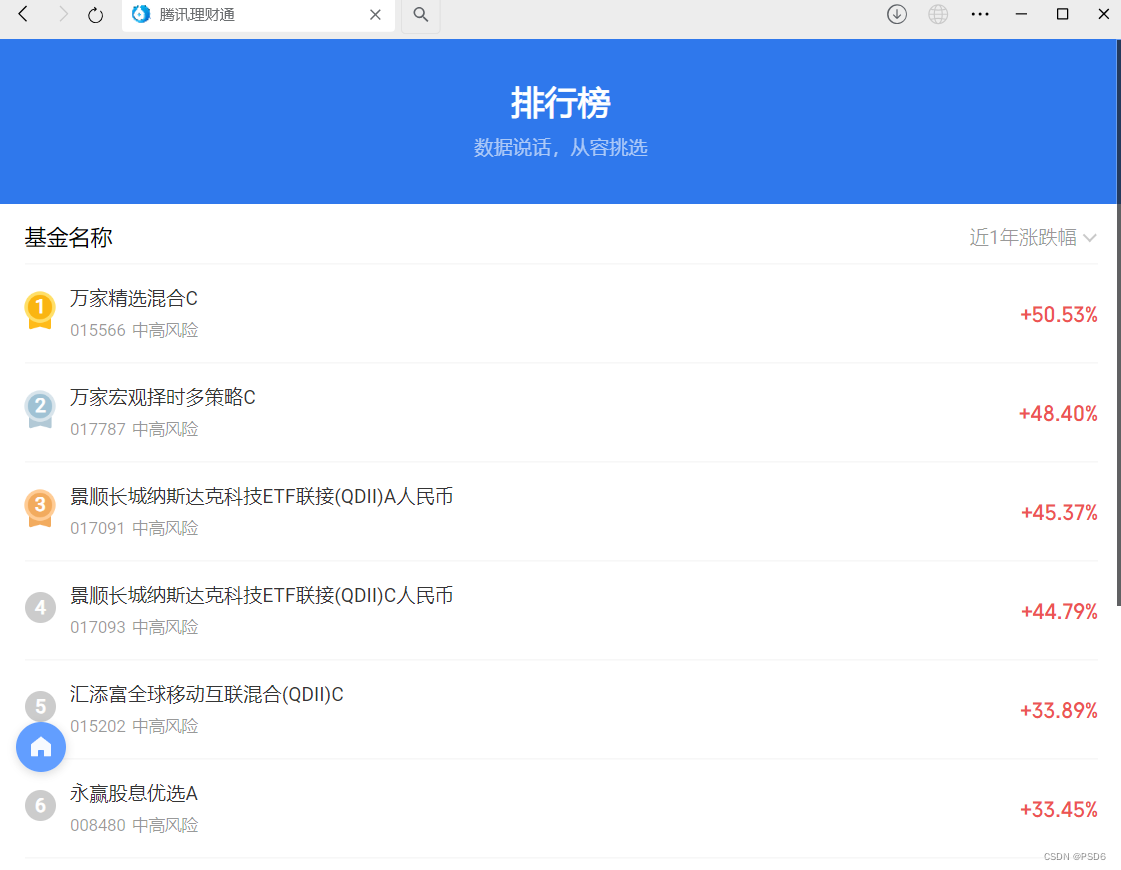Screen dimensions: 1121x870
Task: Click the 排行榜 page title
Action: (560, 103)
